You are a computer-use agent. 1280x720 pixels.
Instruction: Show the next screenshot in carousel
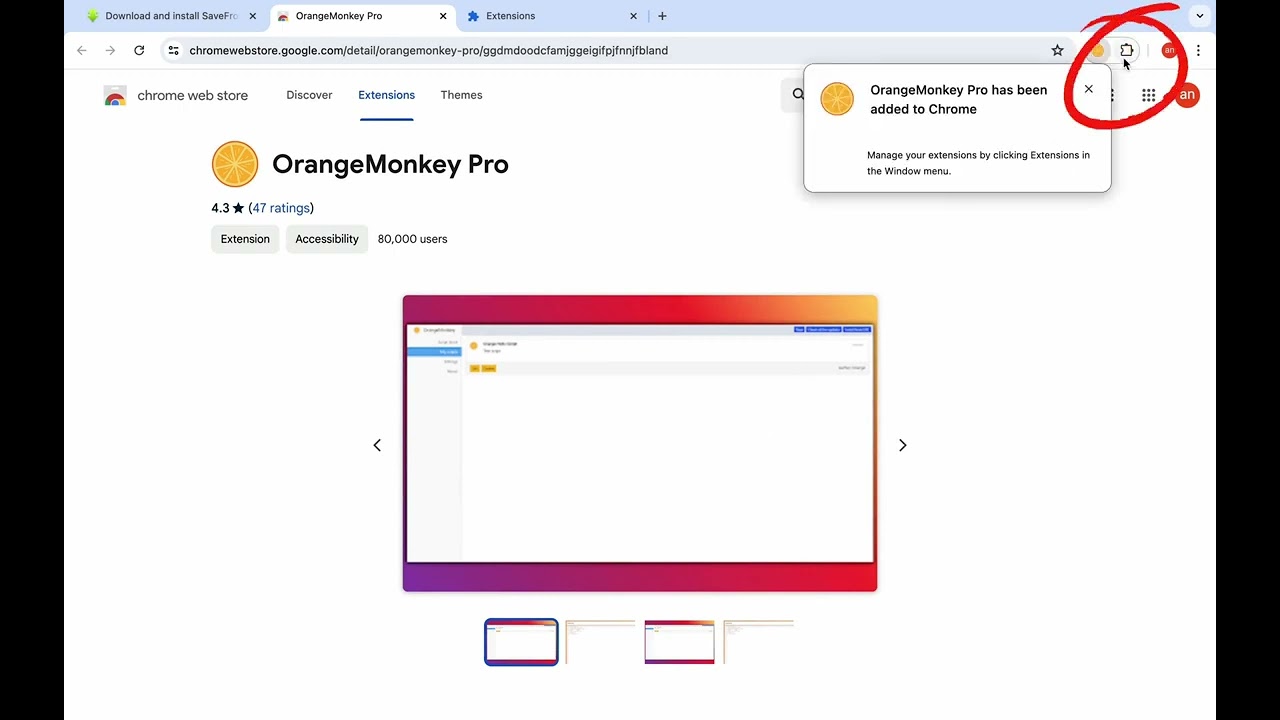click(902, 445)
